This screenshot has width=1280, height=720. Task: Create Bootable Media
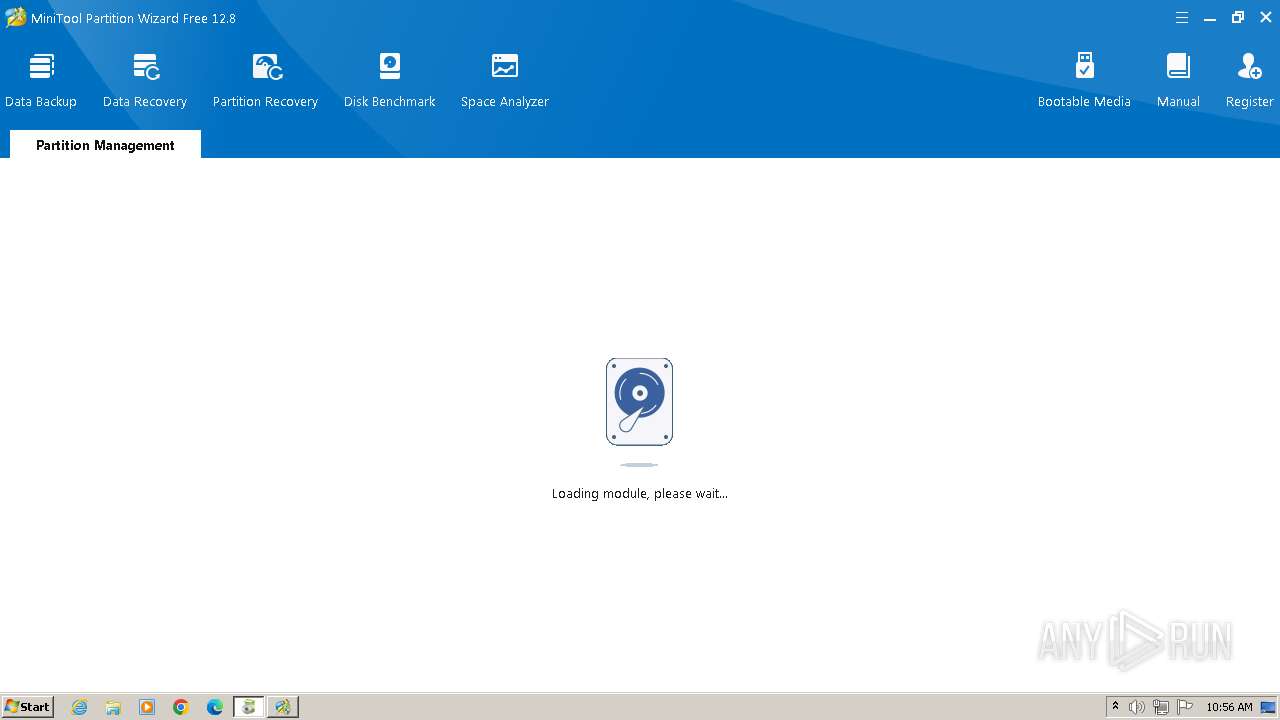pyautogui.click(x=1084, y=81)
